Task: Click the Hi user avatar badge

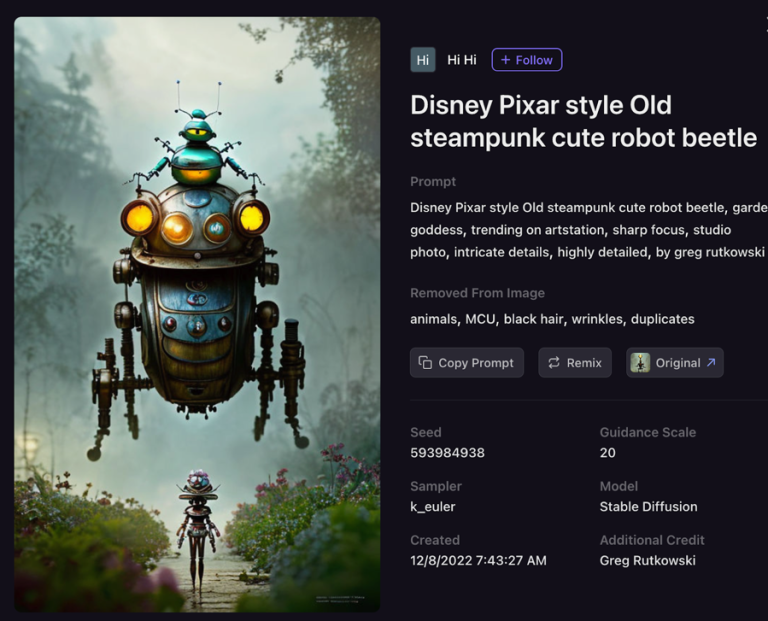Action: click(x=423, y=60)
